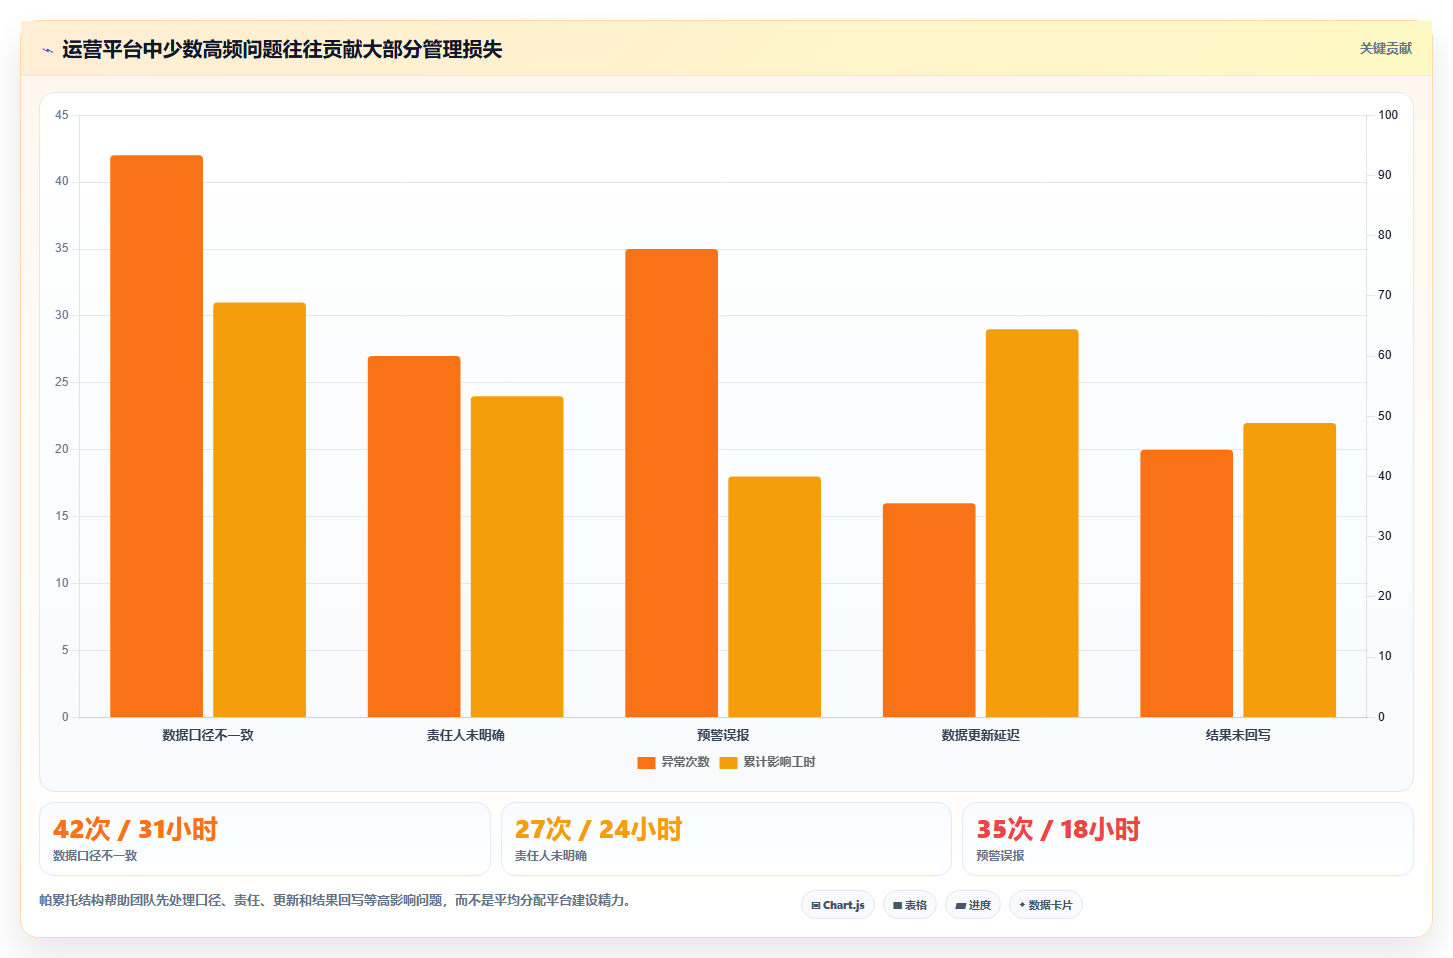Click the 责任人未明确 累计影响工时 bar
Image resolution: width=1453 pixels, height=958 pixels.
517,556
